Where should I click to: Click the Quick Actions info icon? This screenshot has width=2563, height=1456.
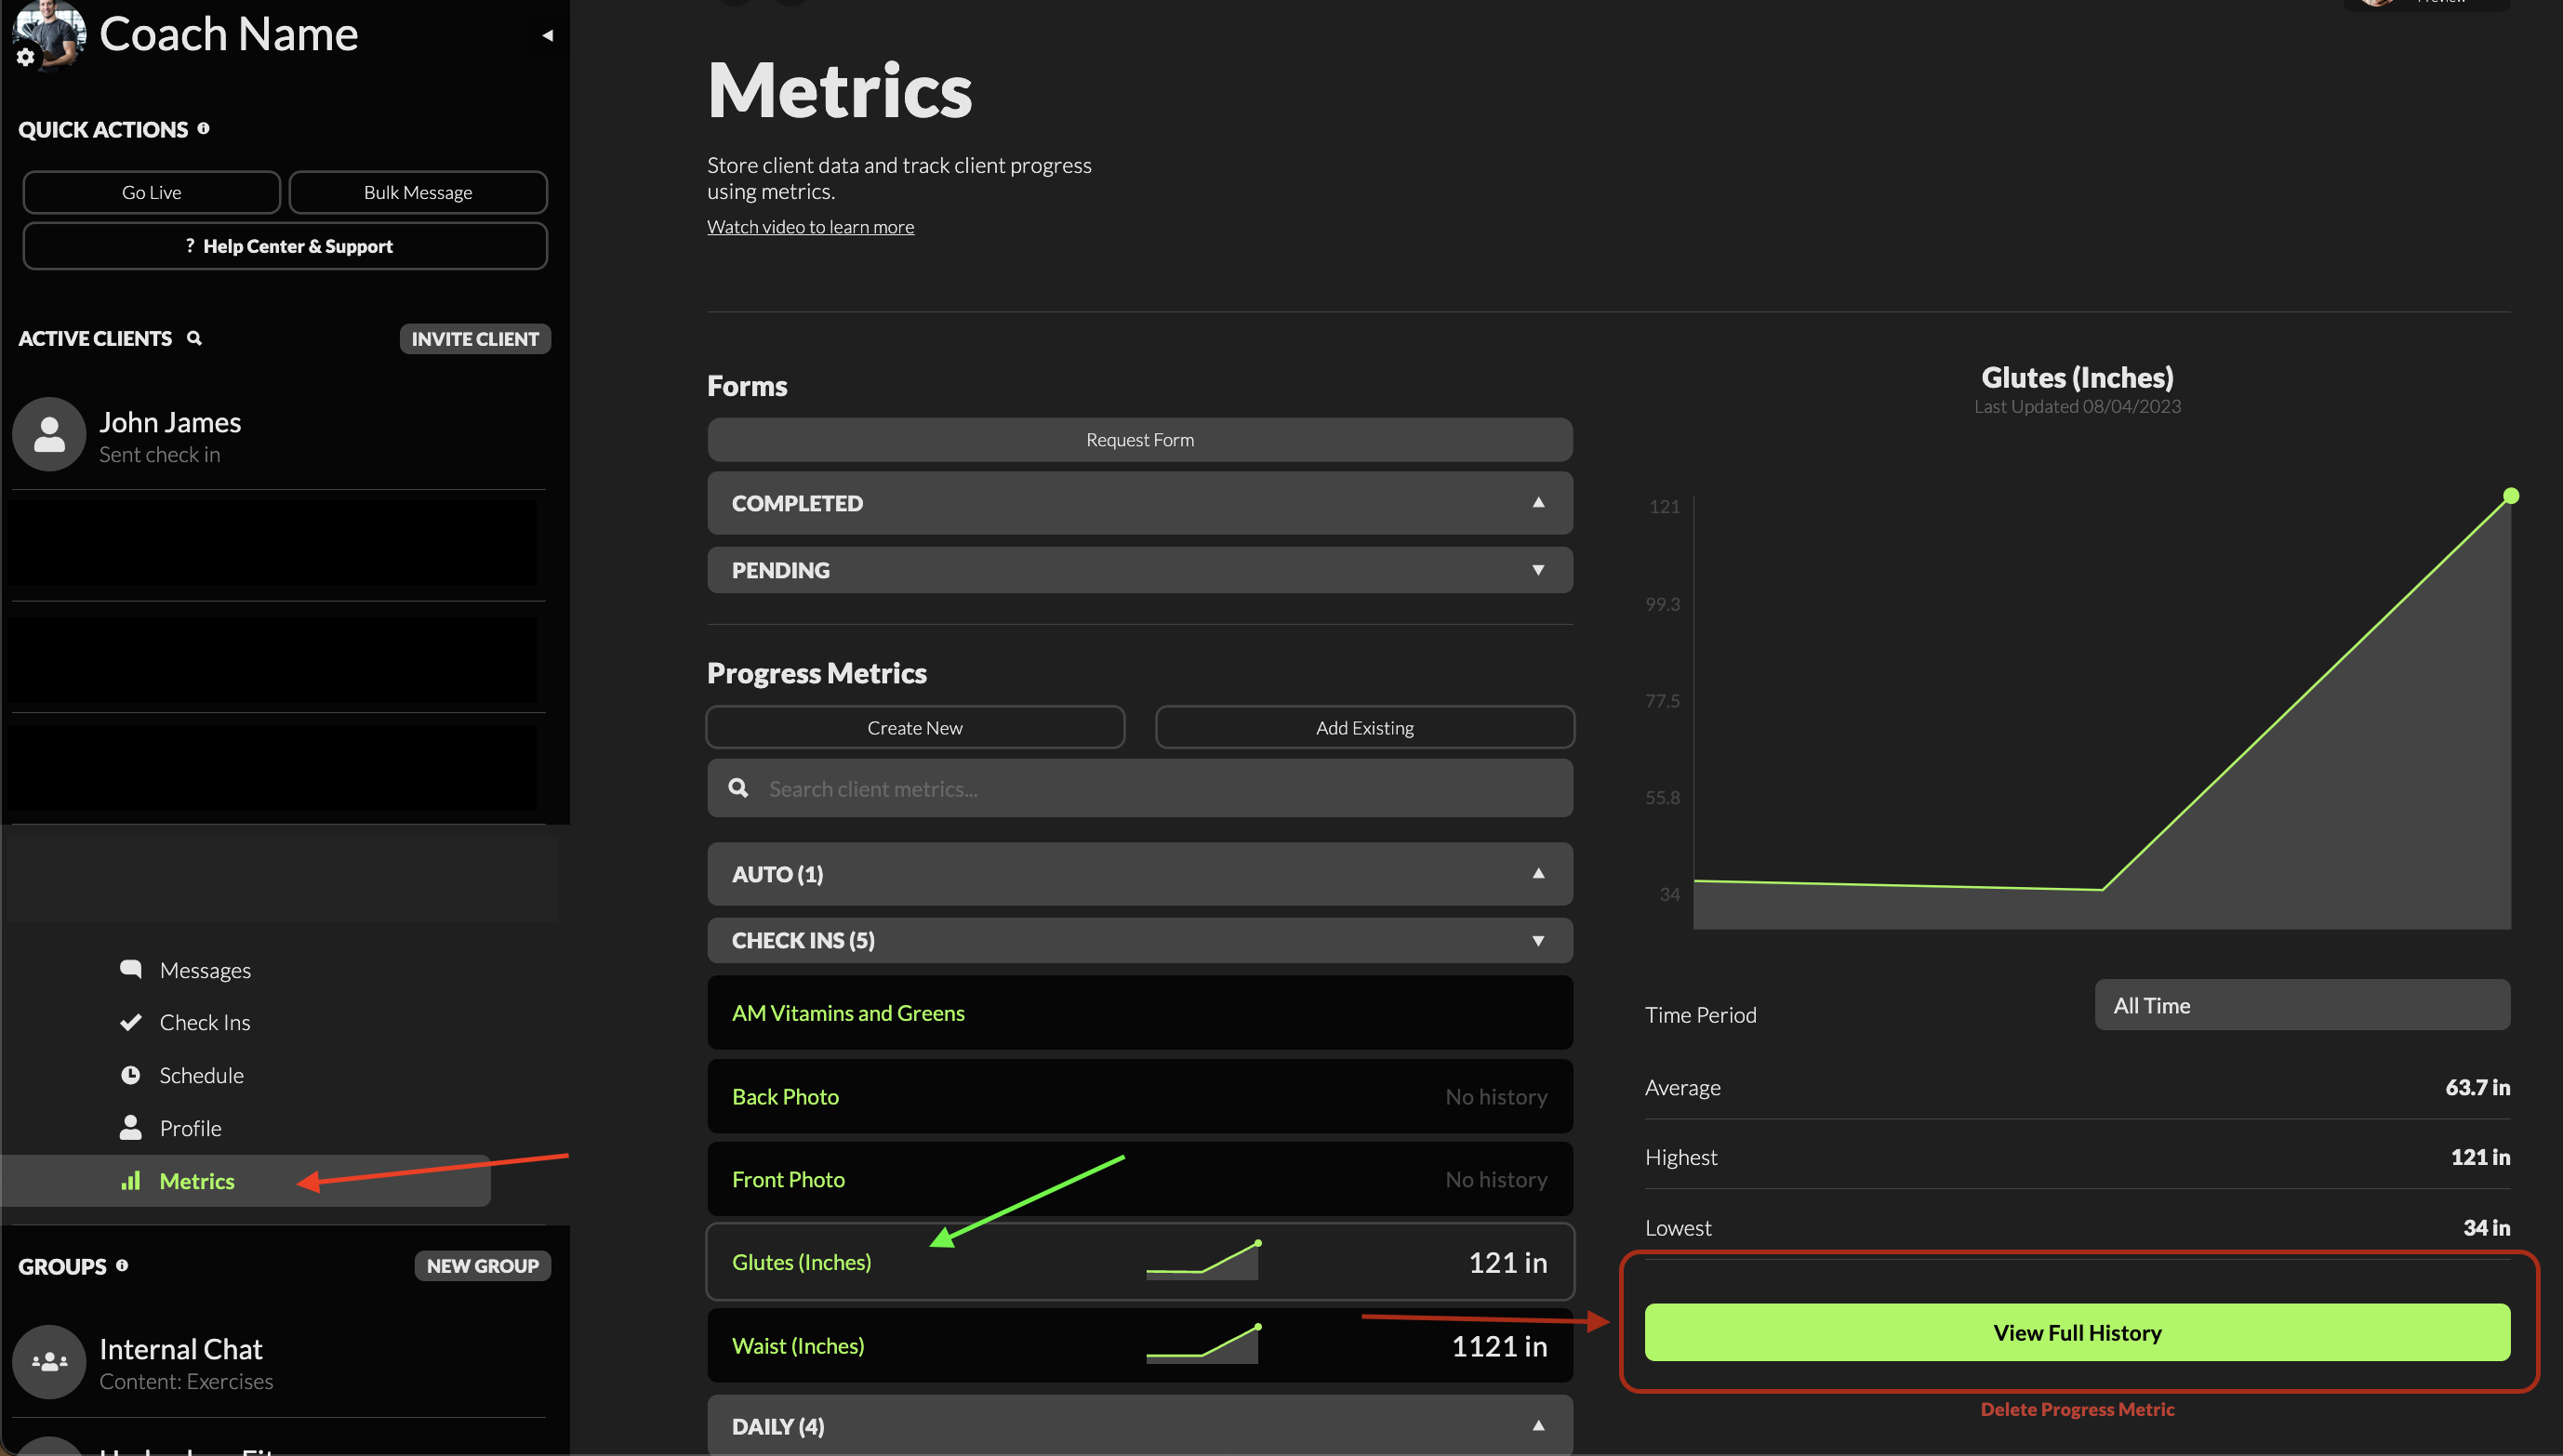(203, 128)
